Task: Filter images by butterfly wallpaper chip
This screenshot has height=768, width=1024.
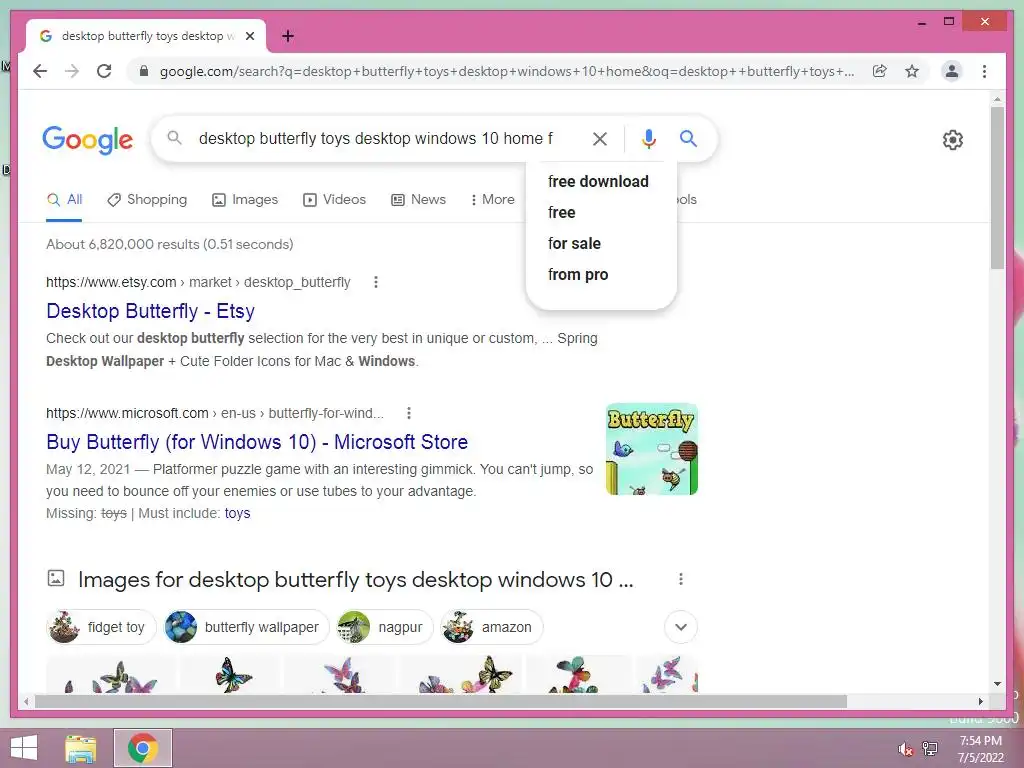Action: point(246,627)
